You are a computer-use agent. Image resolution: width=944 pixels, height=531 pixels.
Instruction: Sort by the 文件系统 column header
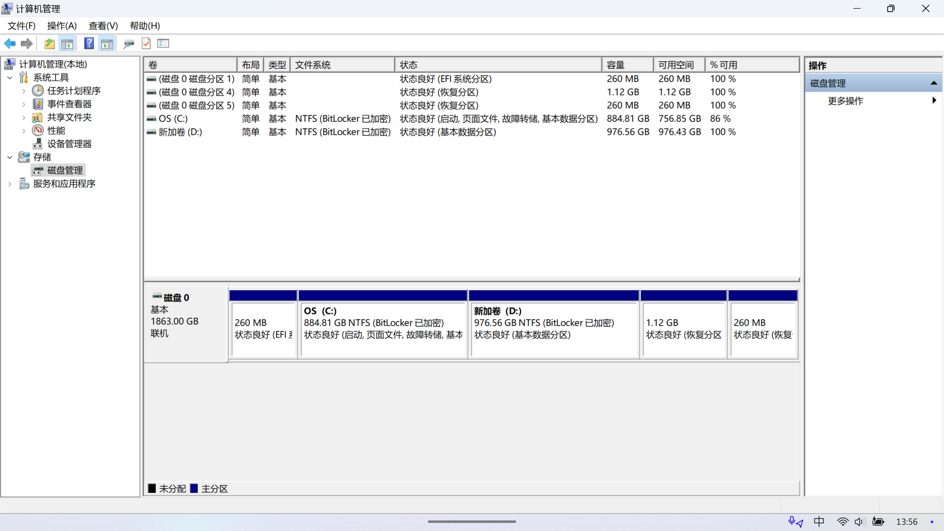343,64
